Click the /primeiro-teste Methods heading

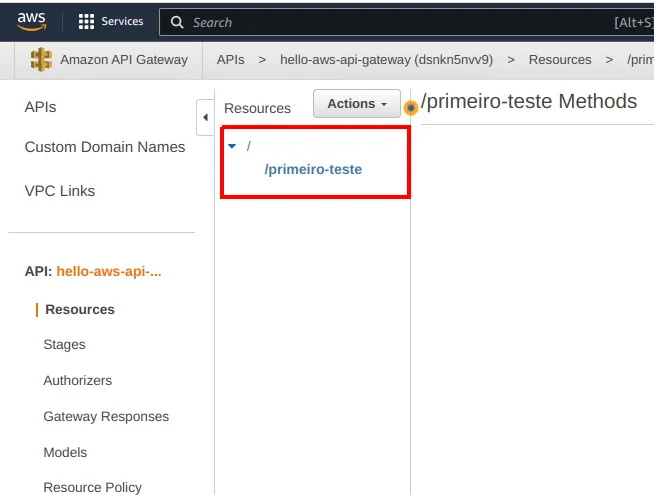click(x=529, y=101)
